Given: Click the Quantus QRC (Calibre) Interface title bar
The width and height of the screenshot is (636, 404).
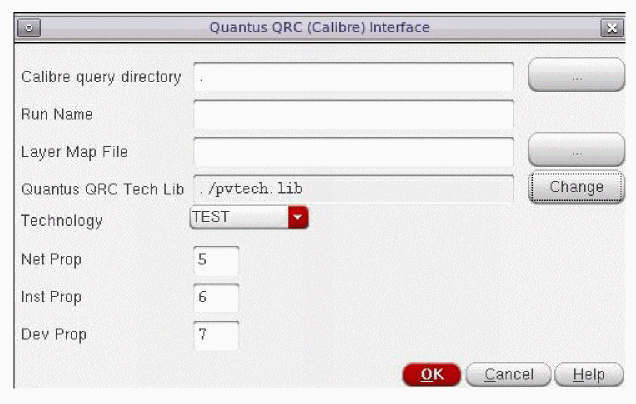Looking at the screenshot, I should (320, 28).
